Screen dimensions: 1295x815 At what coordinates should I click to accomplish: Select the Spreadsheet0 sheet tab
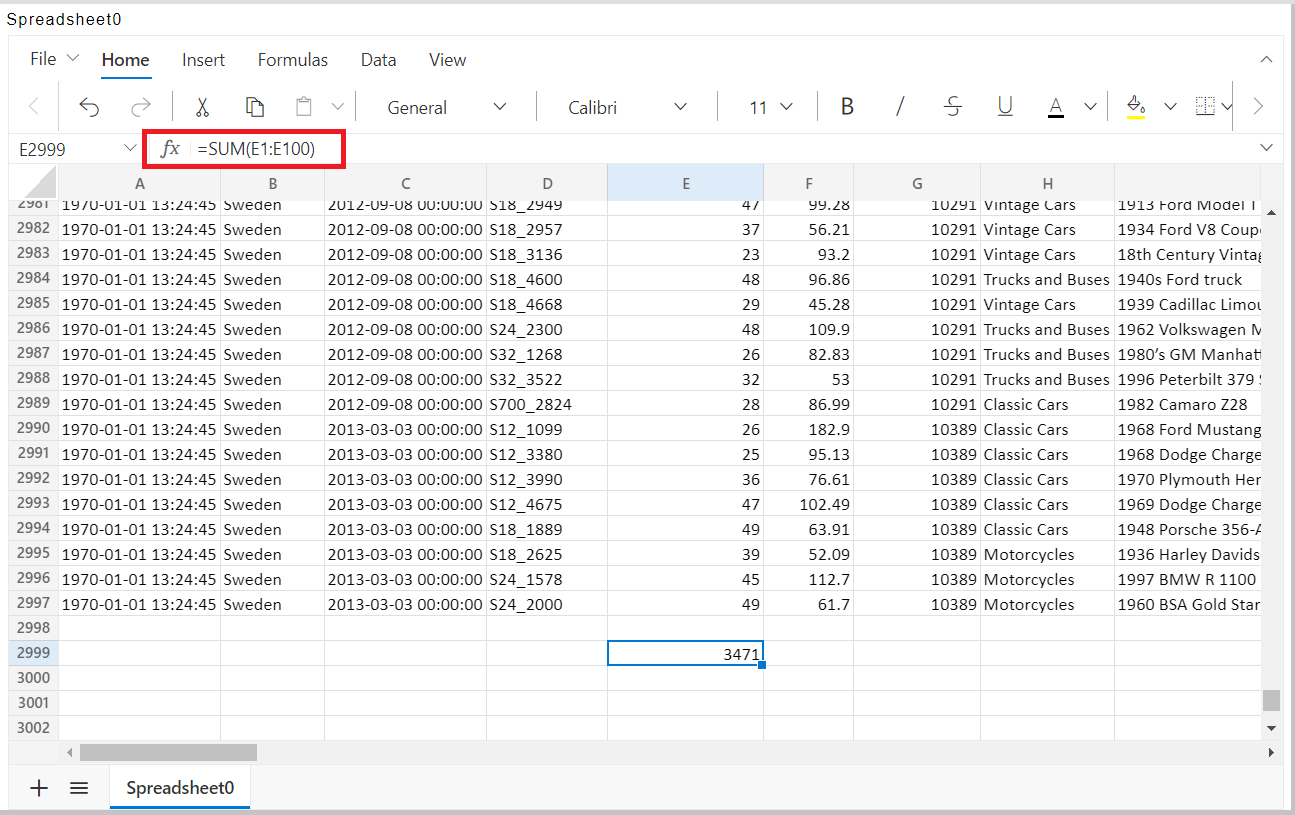pyautogui.click(x=180, y=788)
